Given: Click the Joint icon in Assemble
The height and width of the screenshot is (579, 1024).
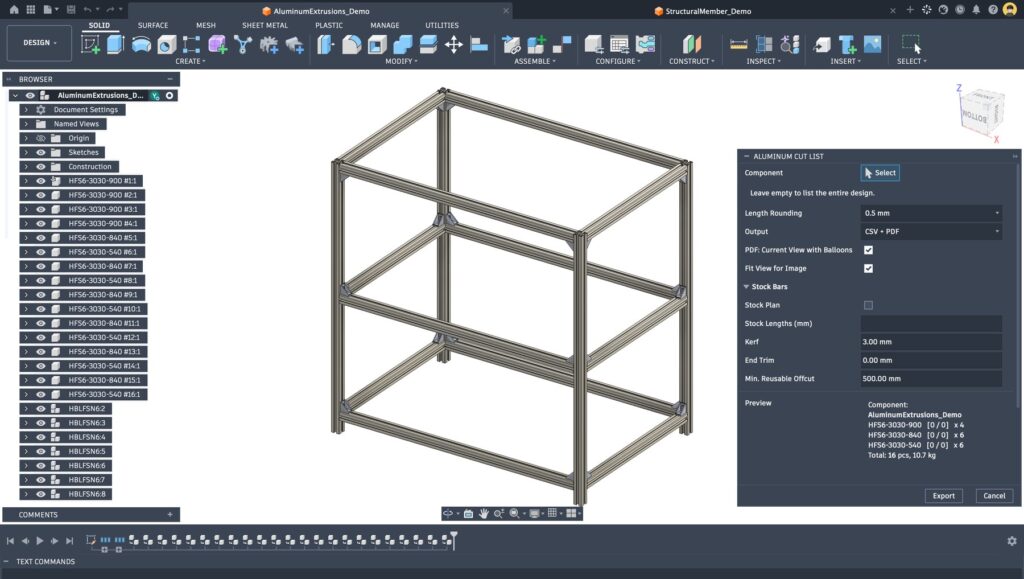Looking at the screenshot, I should click(511, 44).
